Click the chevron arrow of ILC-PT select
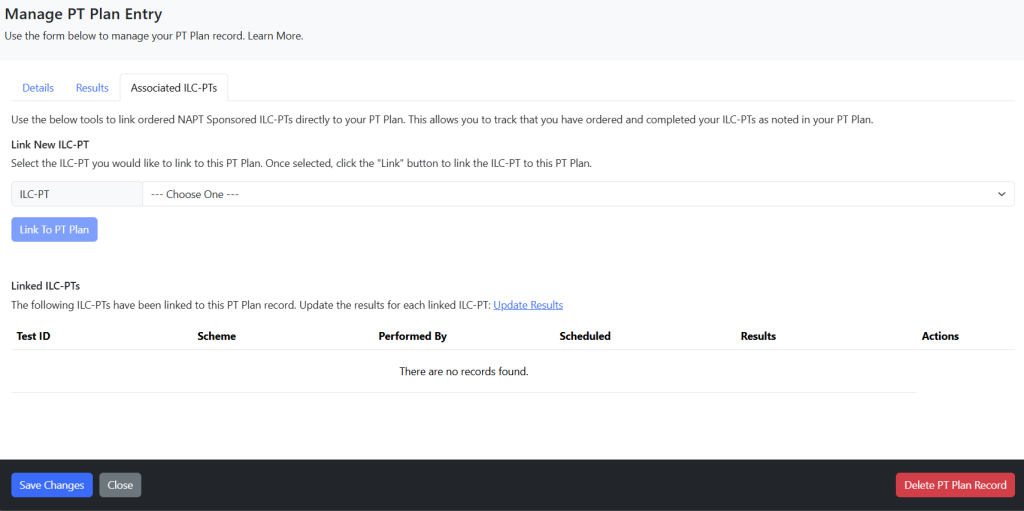The width and height of the screenshot is (1024, 511). pos(1002,194)
